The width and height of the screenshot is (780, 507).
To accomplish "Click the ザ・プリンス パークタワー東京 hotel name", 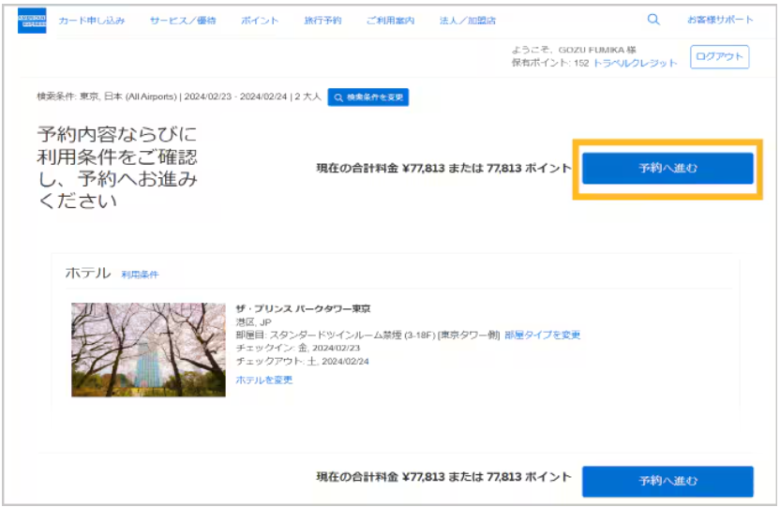I will point(303,308).
